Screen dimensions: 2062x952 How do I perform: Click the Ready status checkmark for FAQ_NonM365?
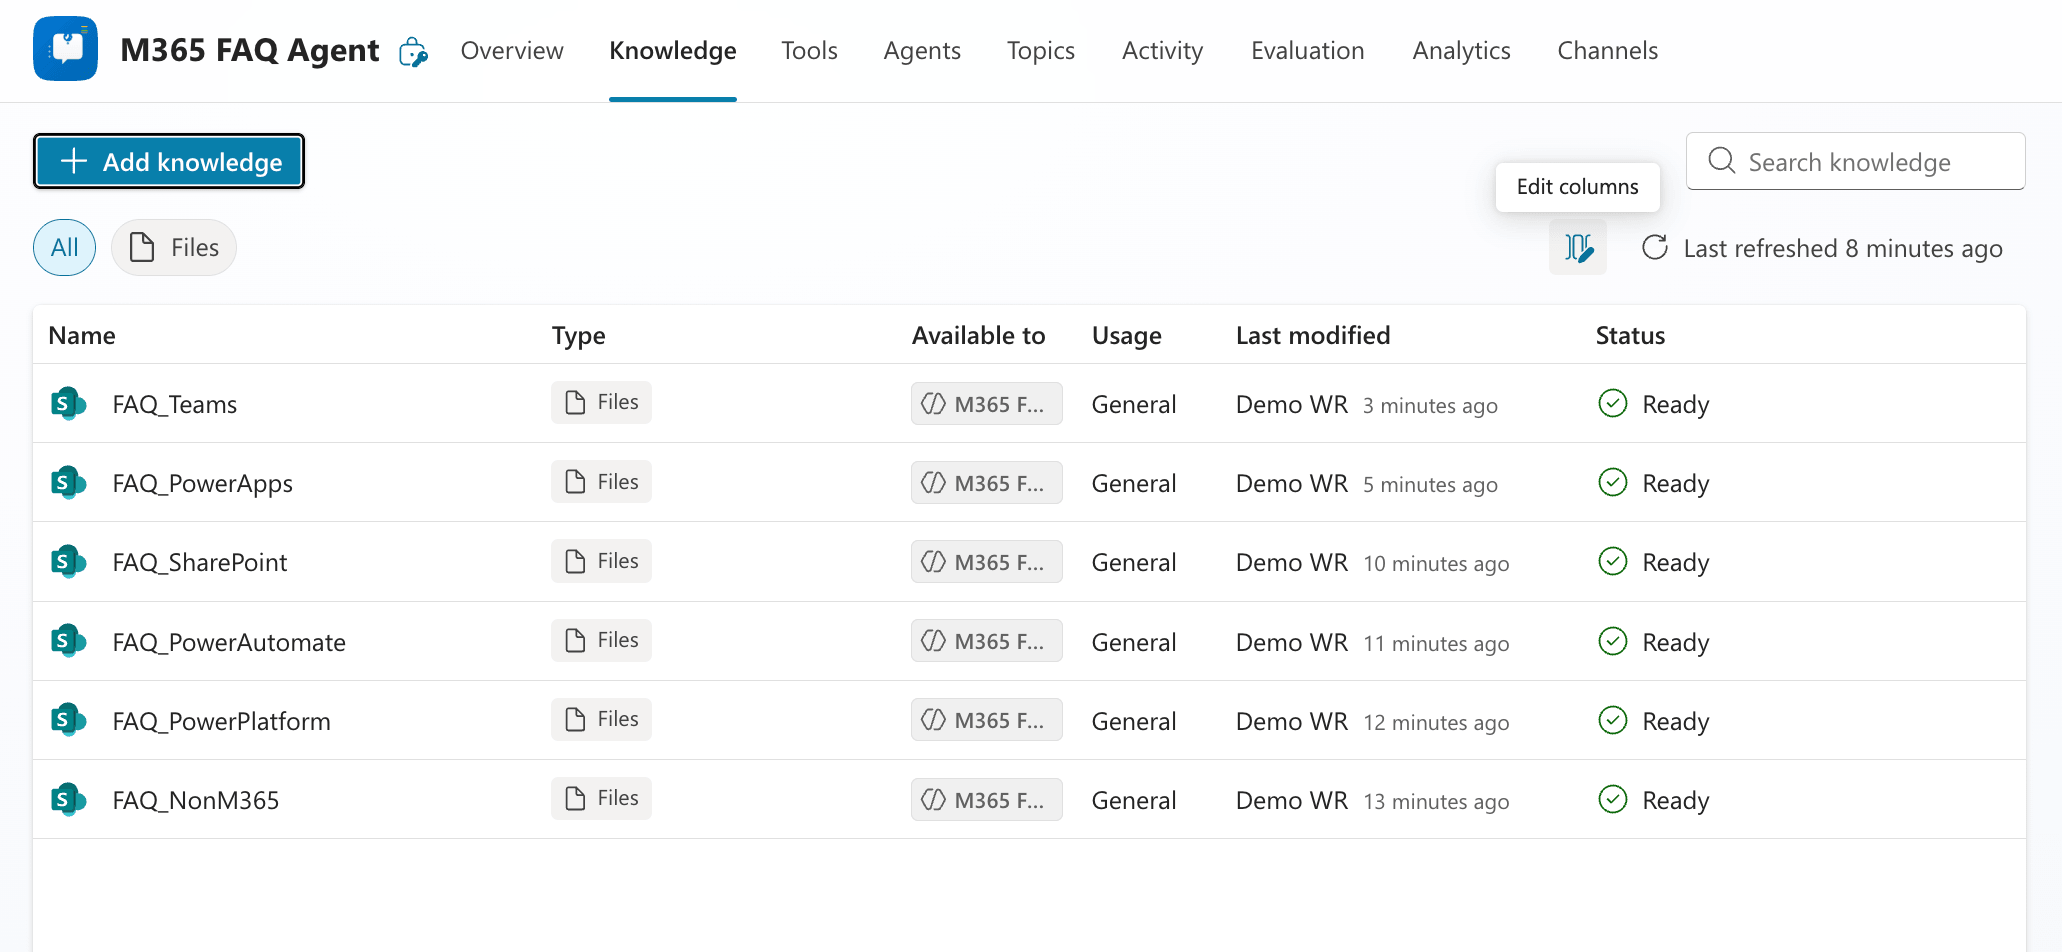[1613, 799]
